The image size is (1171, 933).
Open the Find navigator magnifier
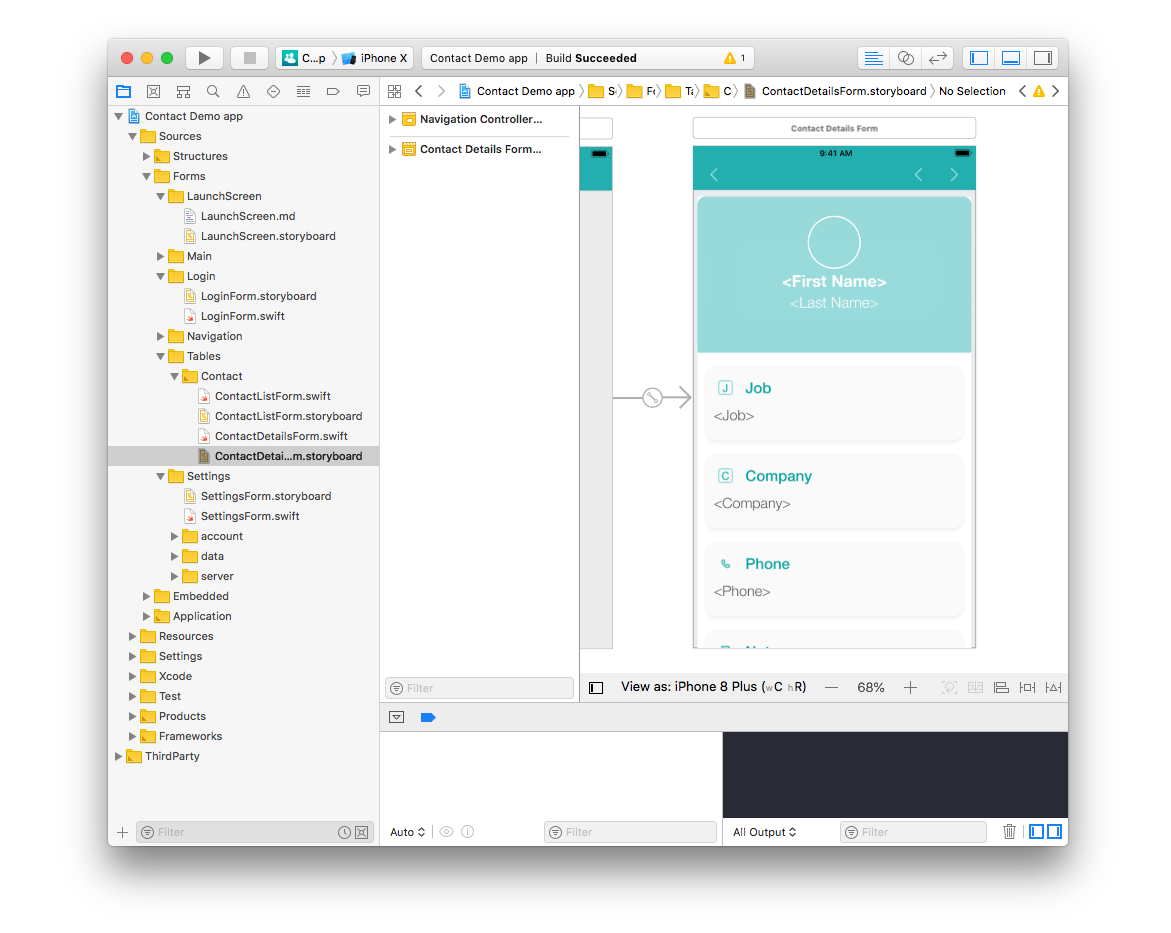[x=213, y=91]
